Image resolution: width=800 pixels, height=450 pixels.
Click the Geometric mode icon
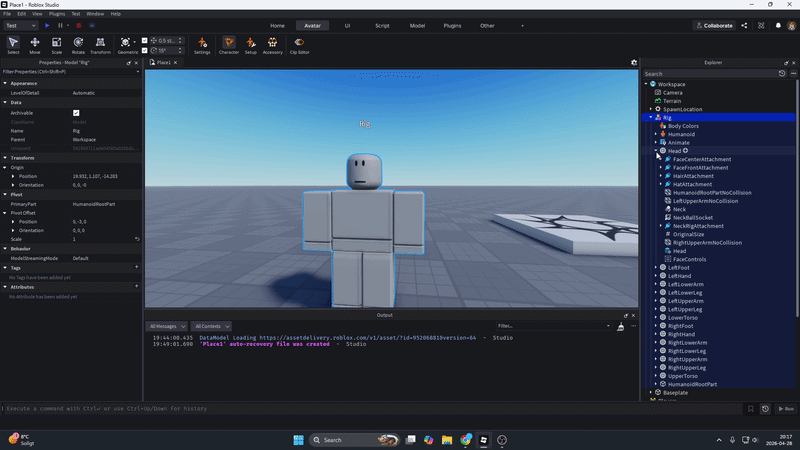pyautogui.click(x=125, y=42)
